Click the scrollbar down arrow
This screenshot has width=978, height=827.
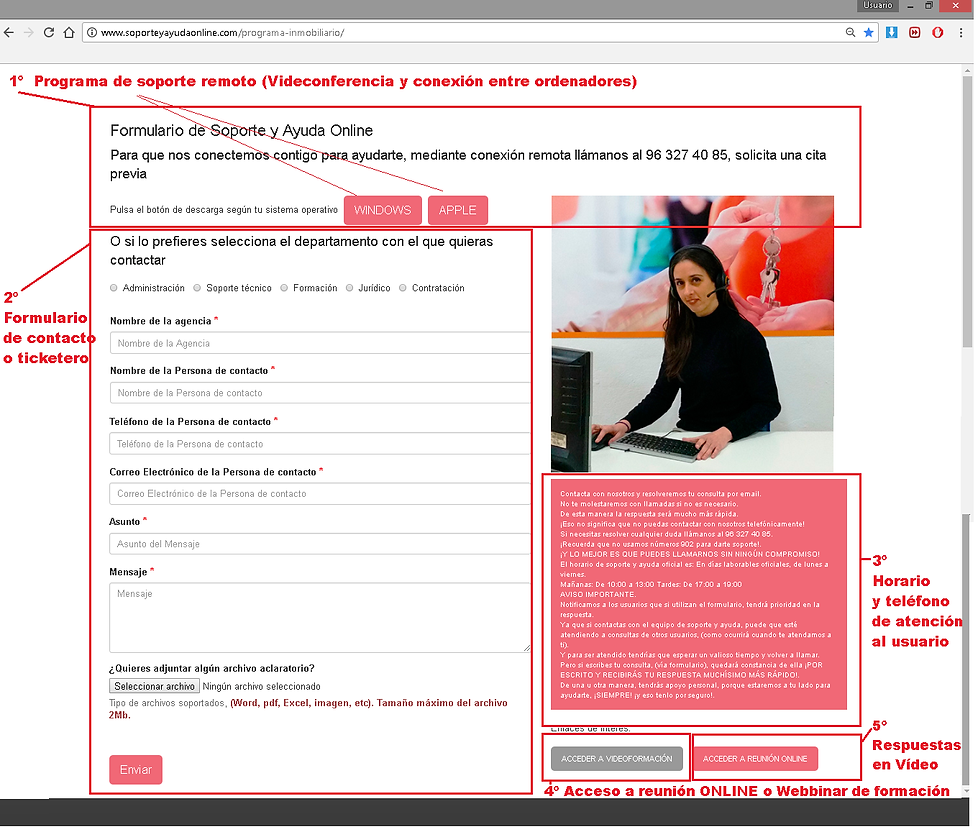[x=967, y=791]
